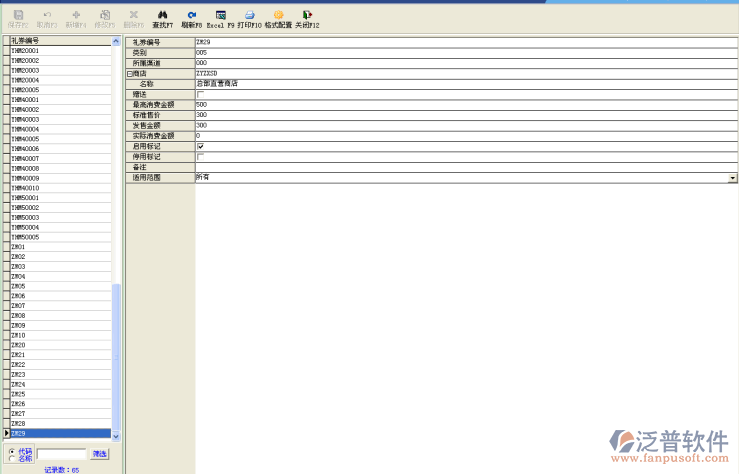Uncheck the 启用标记 checkbox
The width and height of the screenshot is (739, 474).
point(201,146)
